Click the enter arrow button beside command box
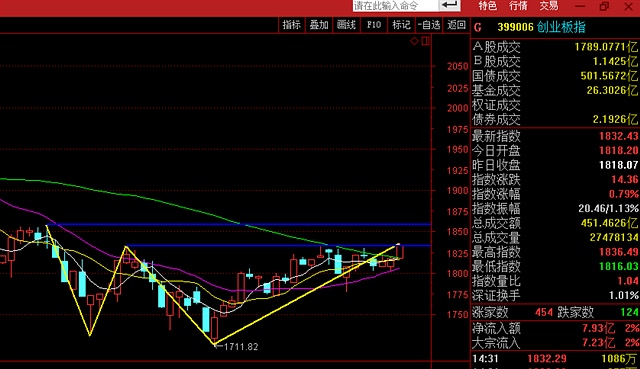The image size is (640, 369). (449, 5)
